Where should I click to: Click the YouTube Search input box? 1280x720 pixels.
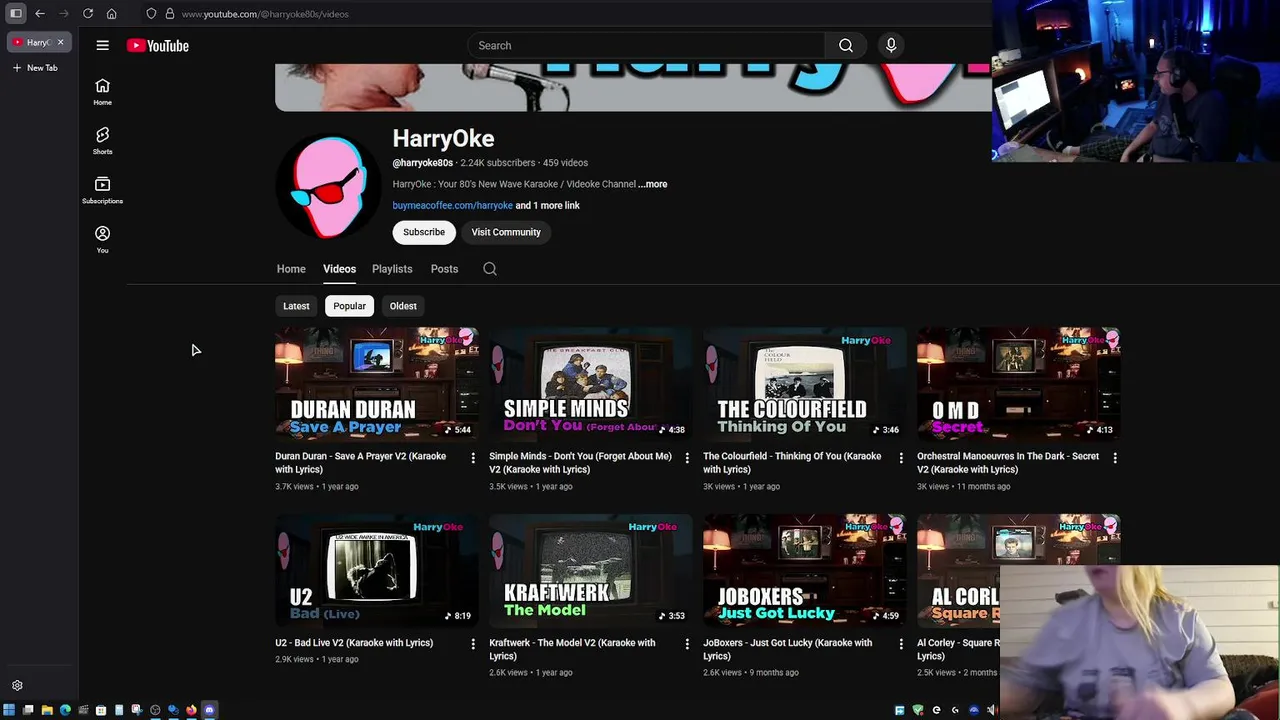pos(646,45)
